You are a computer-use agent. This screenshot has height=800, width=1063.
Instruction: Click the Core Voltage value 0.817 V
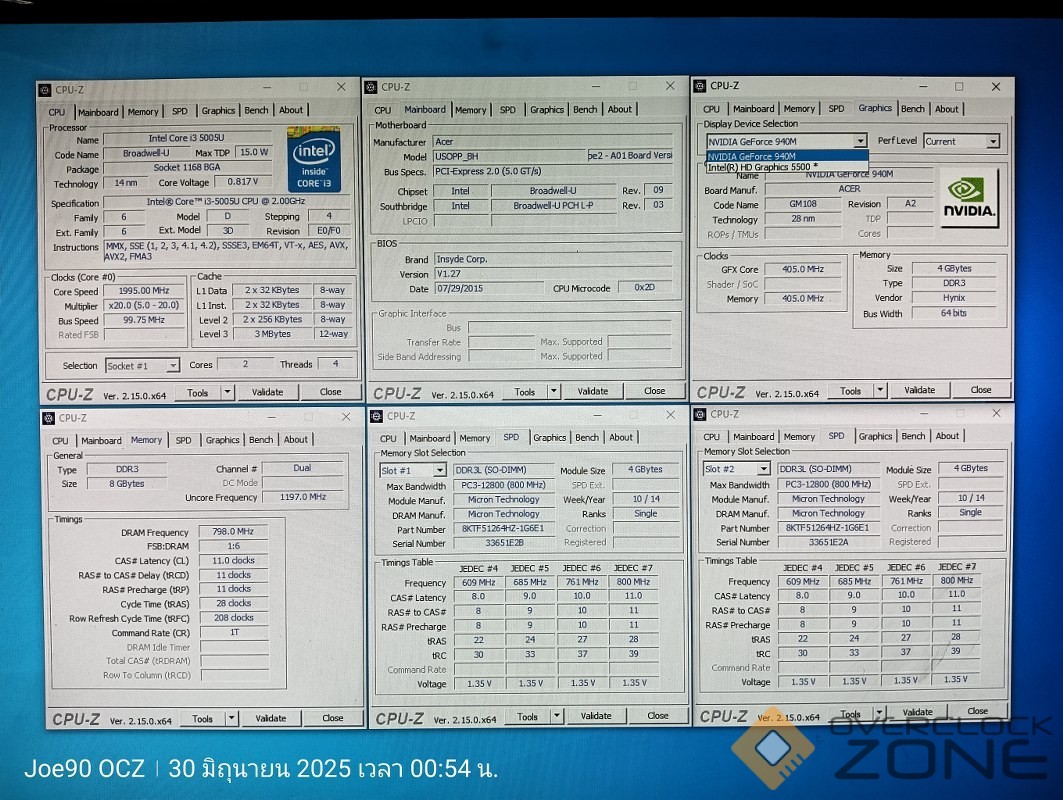(x=242, y=181)
